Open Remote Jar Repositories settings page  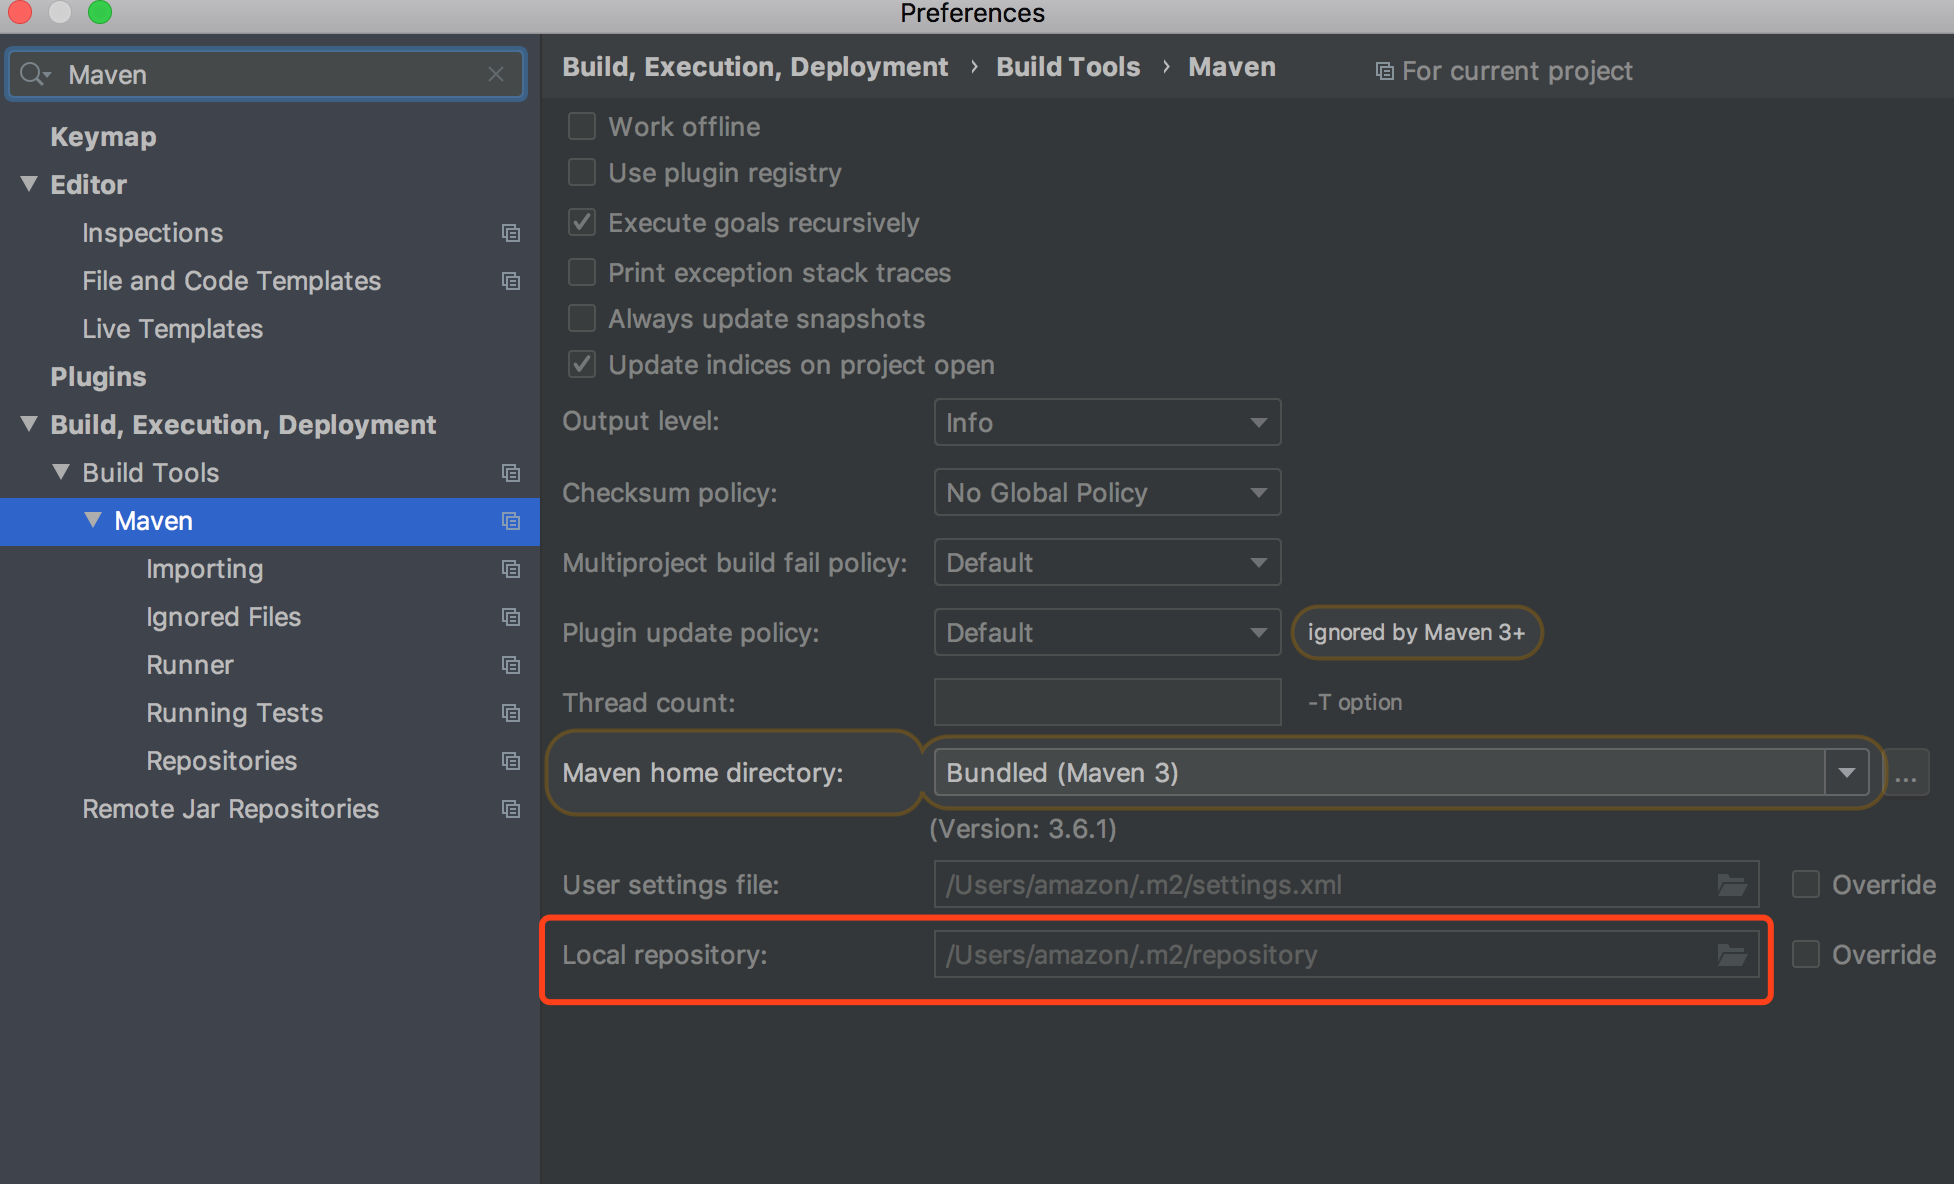pyautogui.click(x=230, y=809)
